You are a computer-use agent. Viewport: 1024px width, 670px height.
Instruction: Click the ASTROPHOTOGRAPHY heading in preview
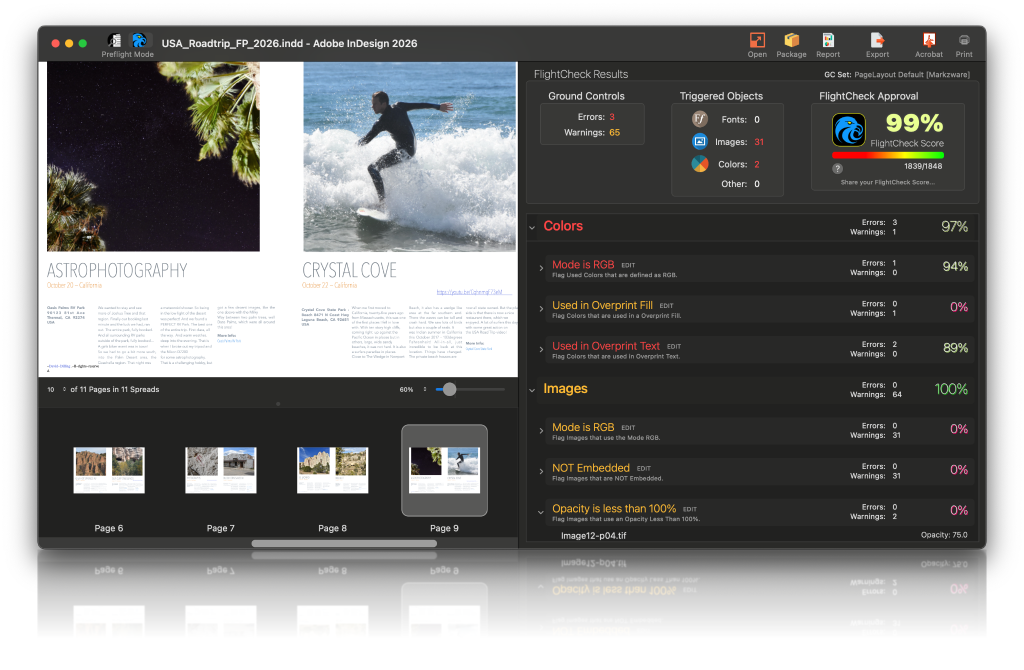(117, 270)
